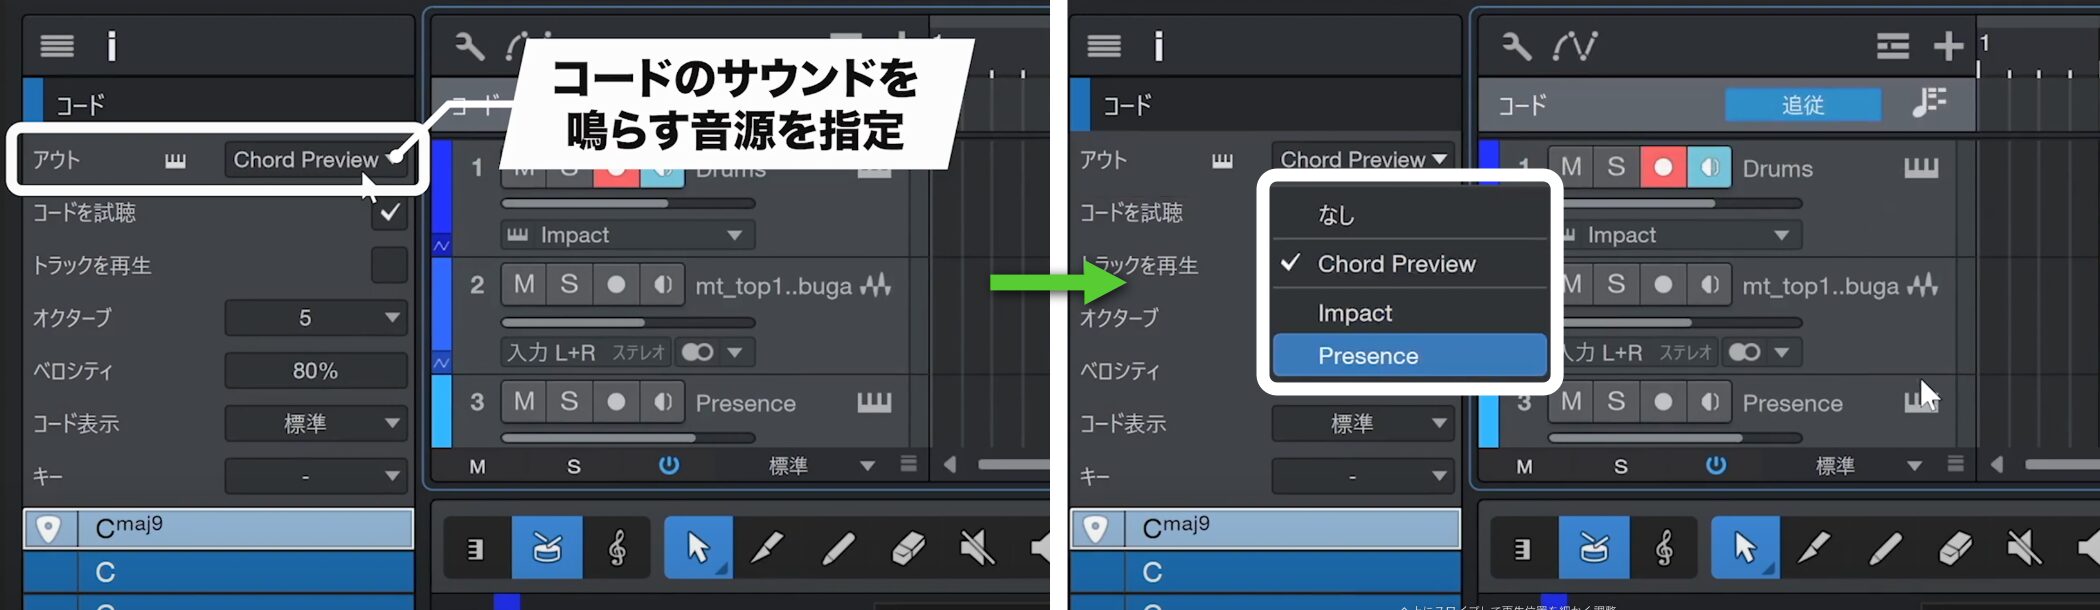Screen dimensions: 2100x610
Task: Open the automation curve icon in right panel
Action: click(x=1575, y=46)
